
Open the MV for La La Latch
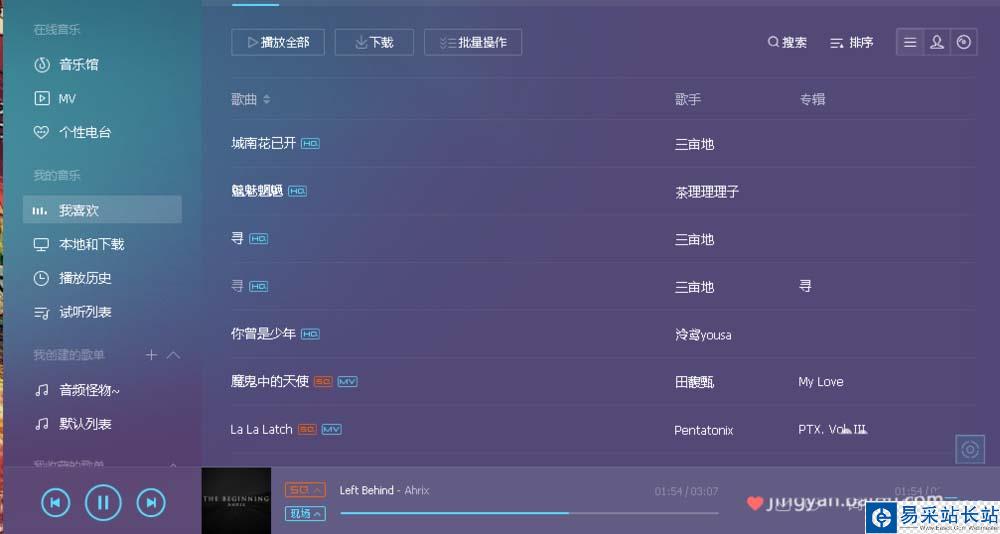pyautogui.click(x=331, y=429)
